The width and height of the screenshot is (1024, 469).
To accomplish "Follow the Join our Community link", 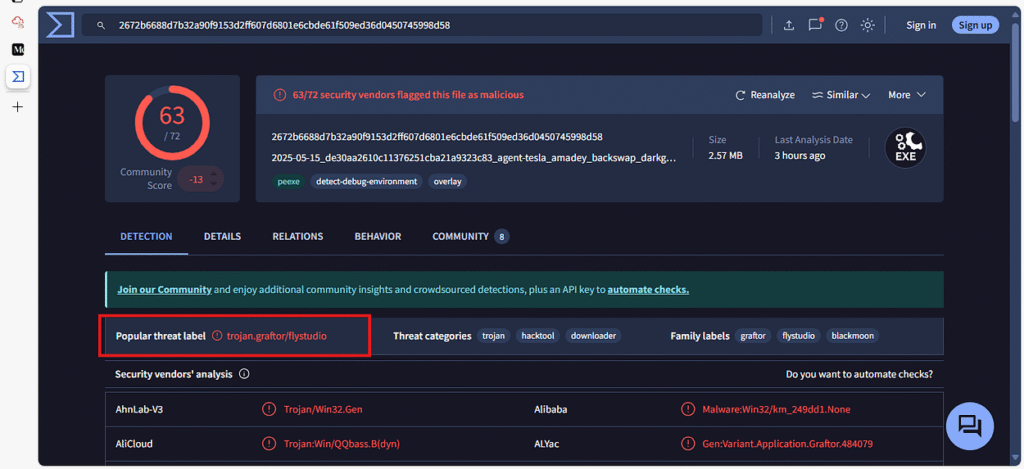I will coord(165,289).
